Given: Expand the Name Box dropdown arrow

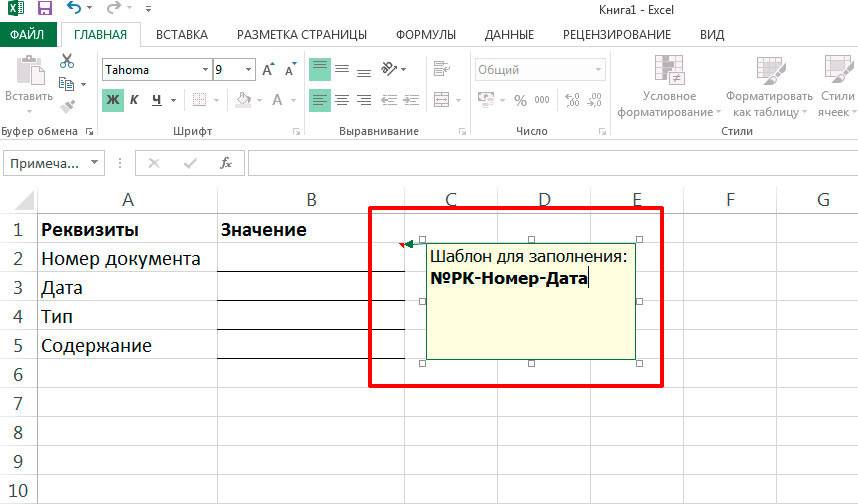Looking at the screenshot, I should pos(95,163).
